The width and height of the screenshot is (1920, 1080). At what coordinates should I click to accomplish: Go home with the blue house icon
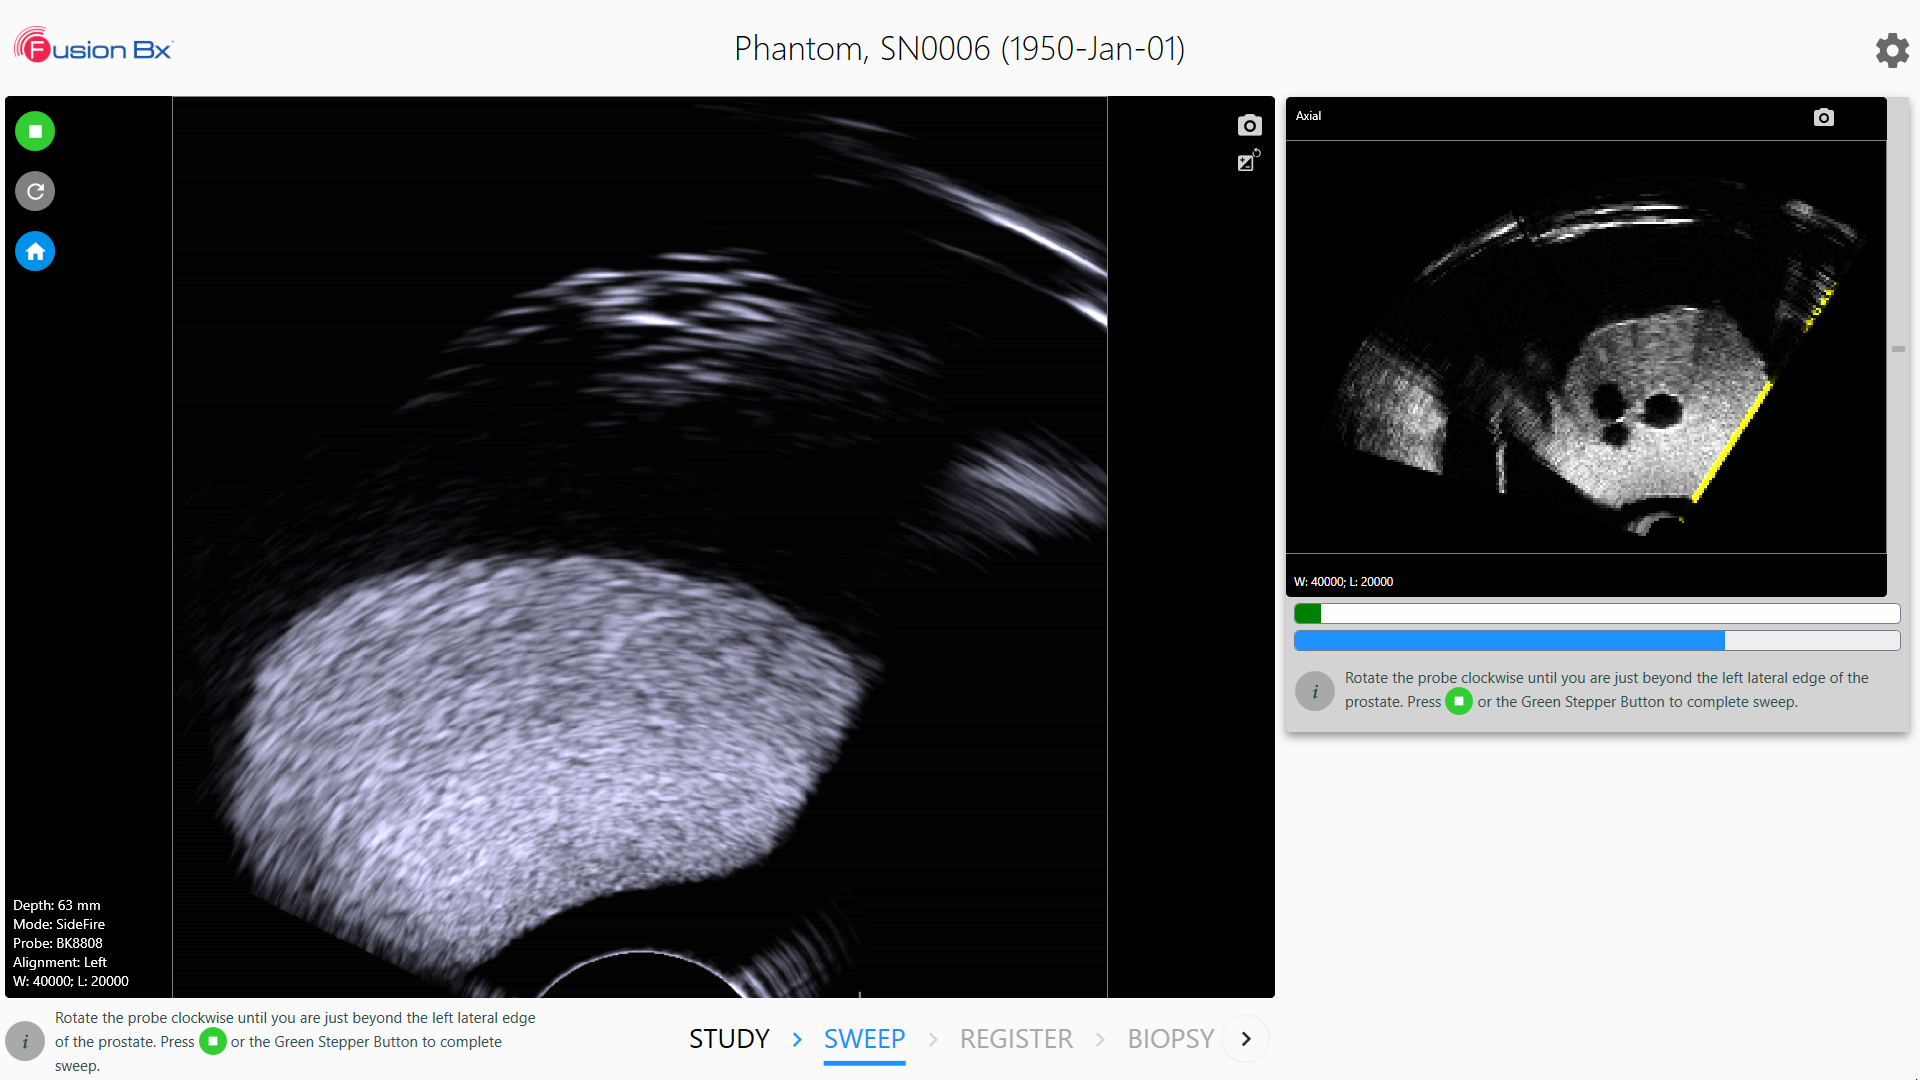coord(35,251)
